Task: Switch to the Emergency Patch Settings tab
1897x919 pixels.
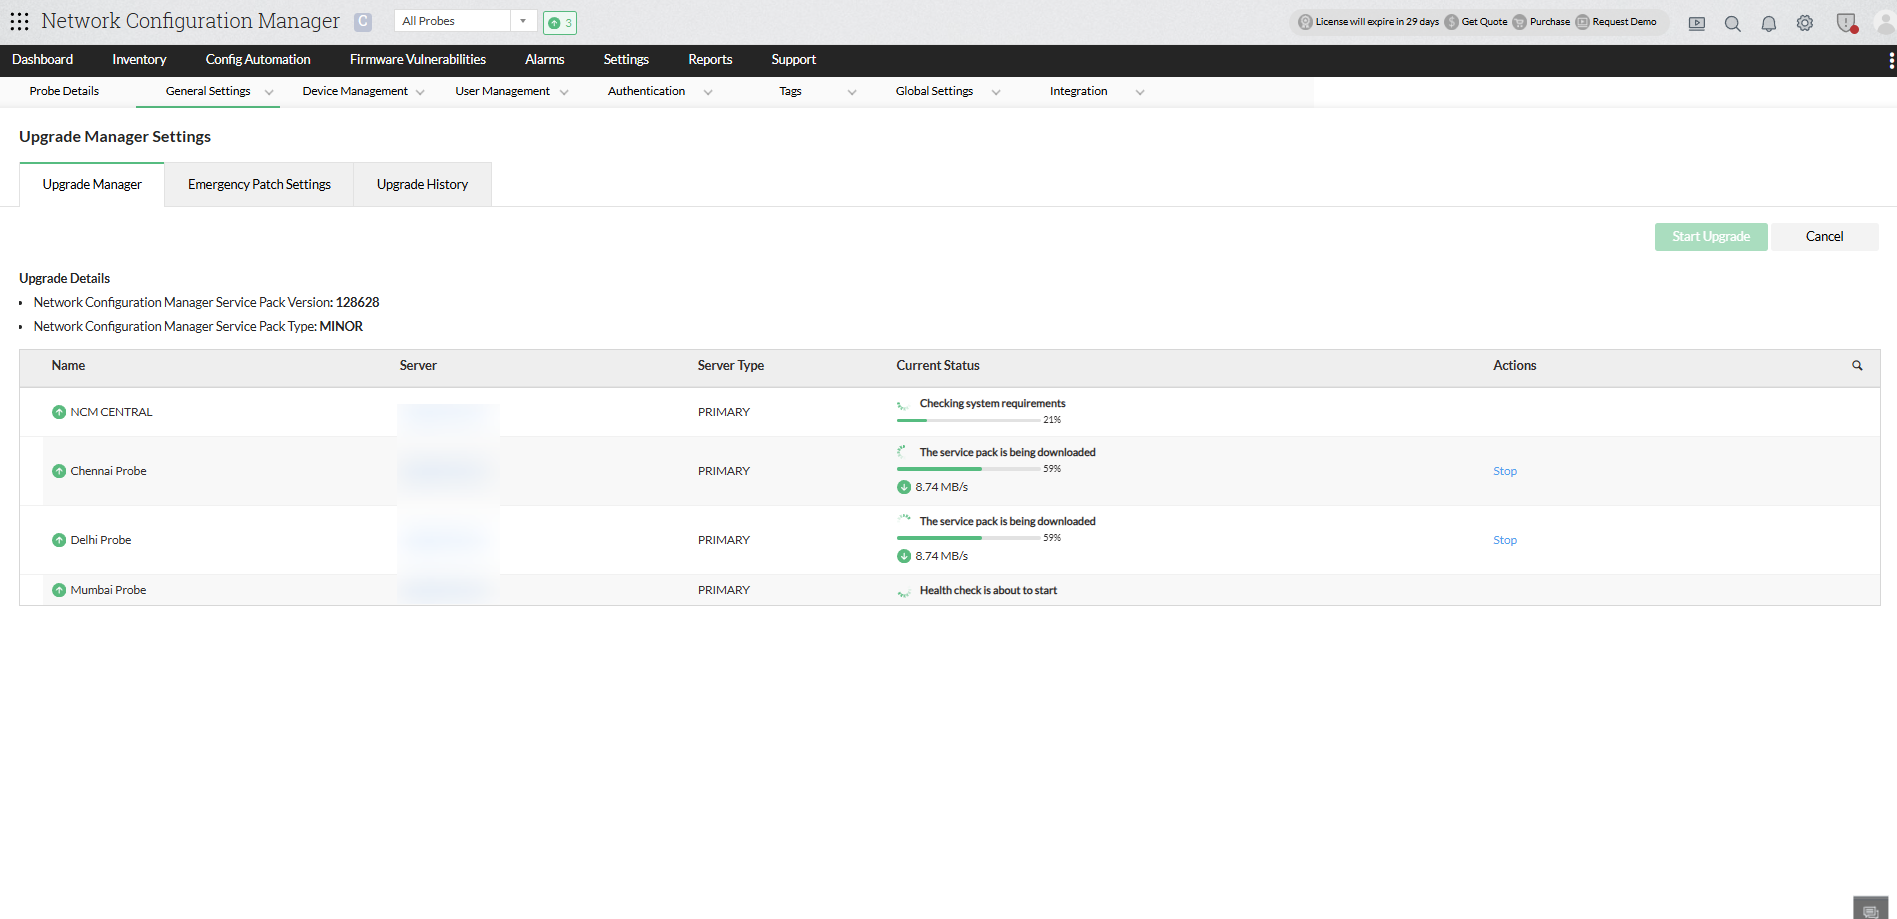Action: 259,185
